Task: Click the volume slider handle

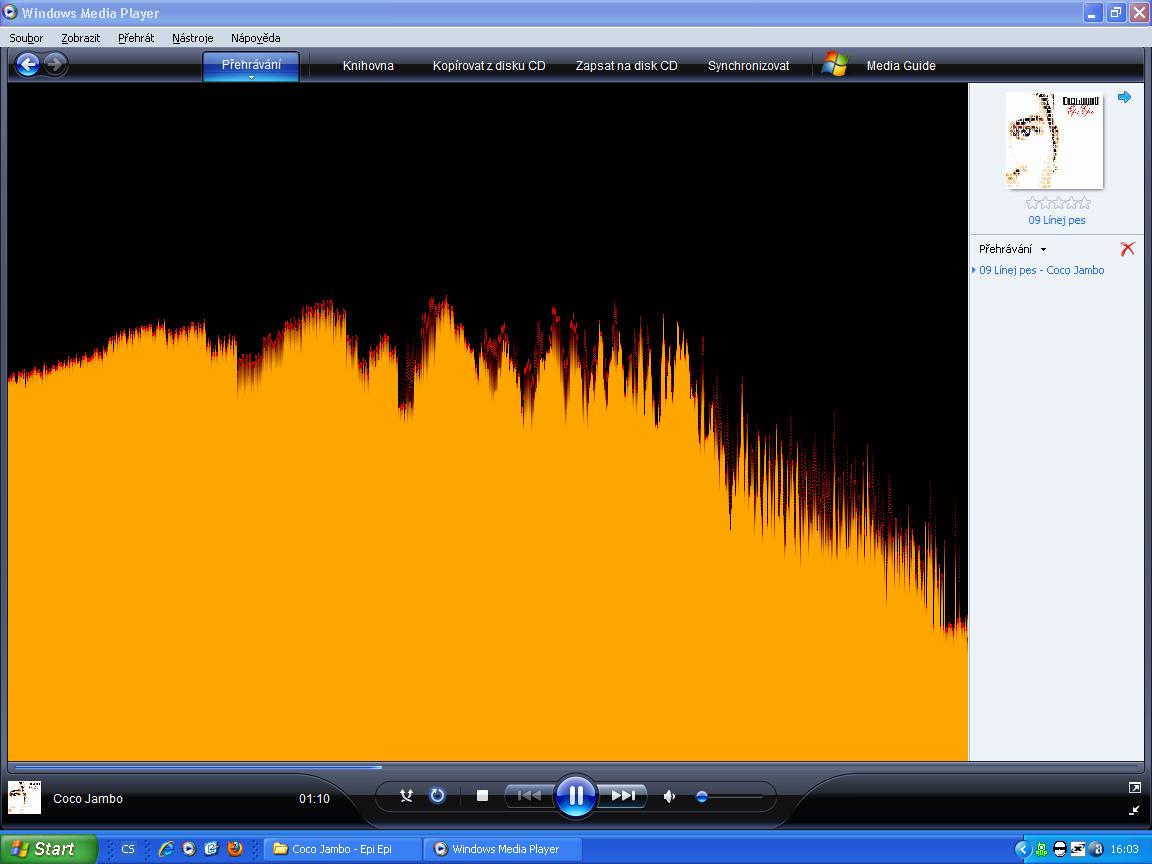Action: click(702, 797)
